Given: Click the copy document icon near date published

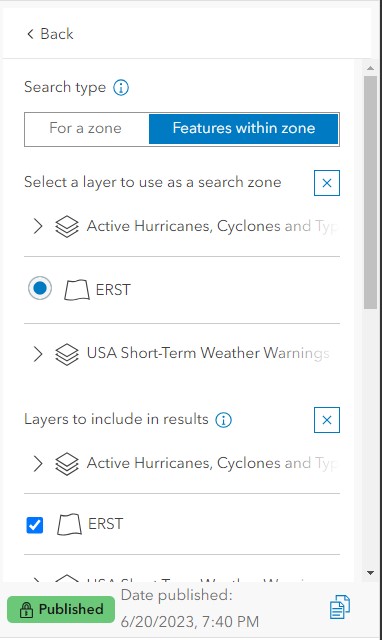Looking at the screenshot, I should click(x=340, y=607).
